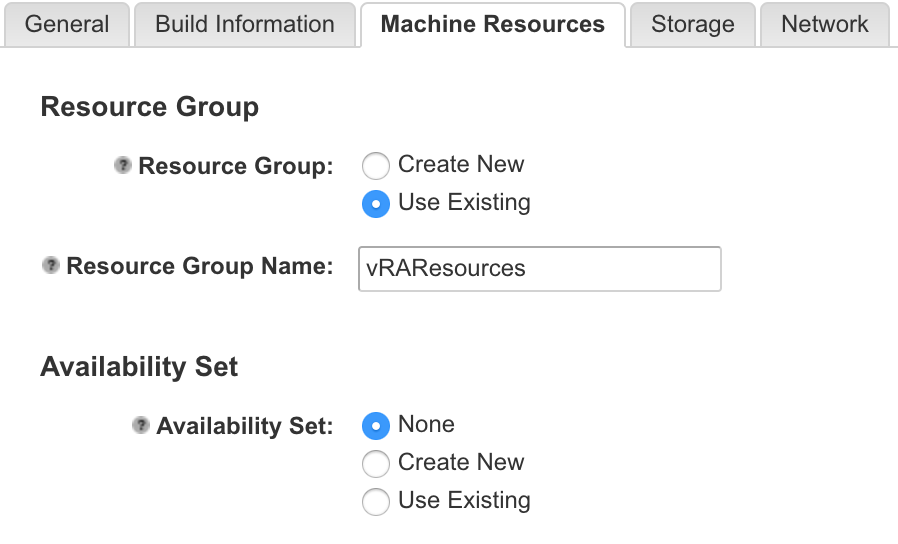
Task: Click the Resource Group Name text field
Action: pyautogui.click(x=539, y=269)
